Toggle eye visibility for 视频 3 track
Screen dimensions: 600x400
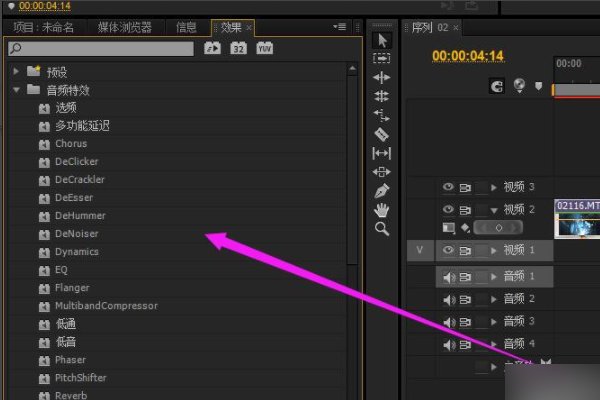(447, 187)
